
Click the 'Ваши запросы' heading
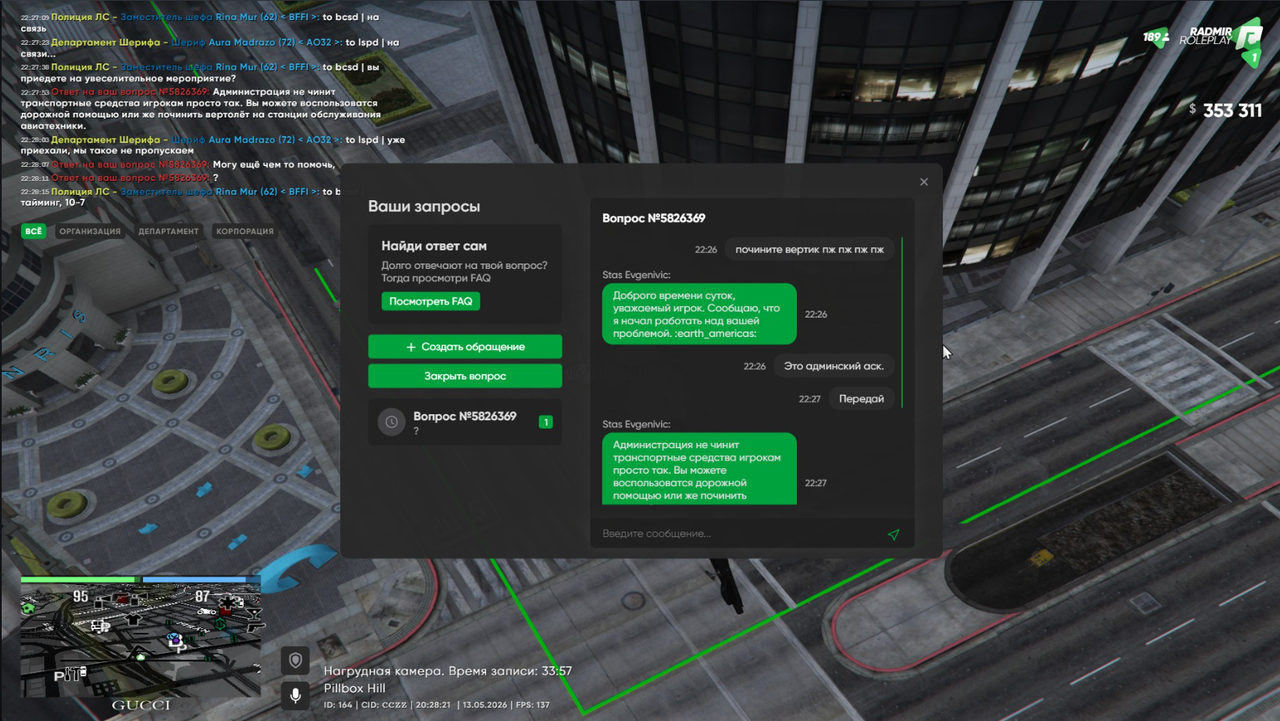coord(424,206)
